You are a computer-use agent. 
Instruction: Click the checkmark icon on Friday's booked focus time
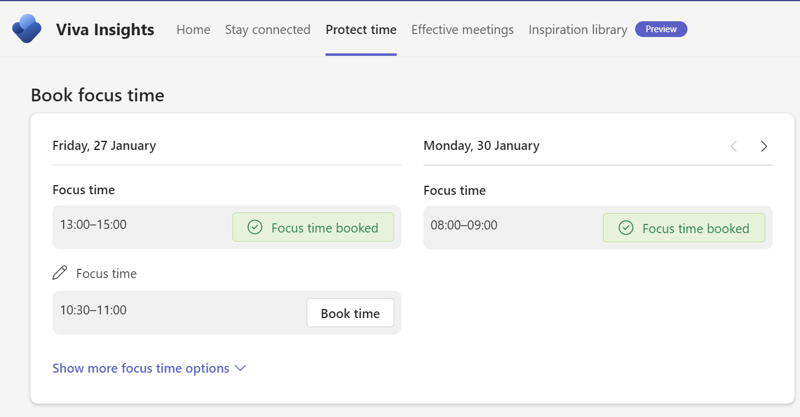[x=255, y=228]
